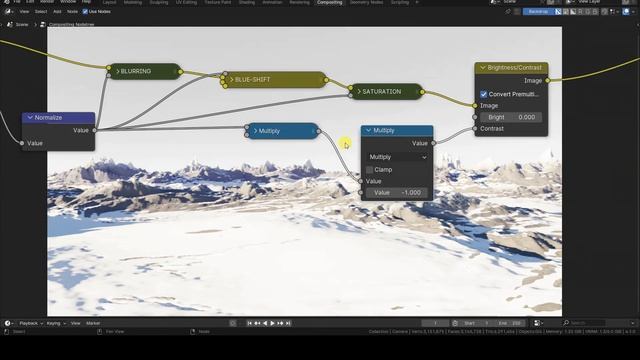The height and width of the screenshot is (360, 640).
Task: Click the current frame number field
Action: [x=435, y=323]
